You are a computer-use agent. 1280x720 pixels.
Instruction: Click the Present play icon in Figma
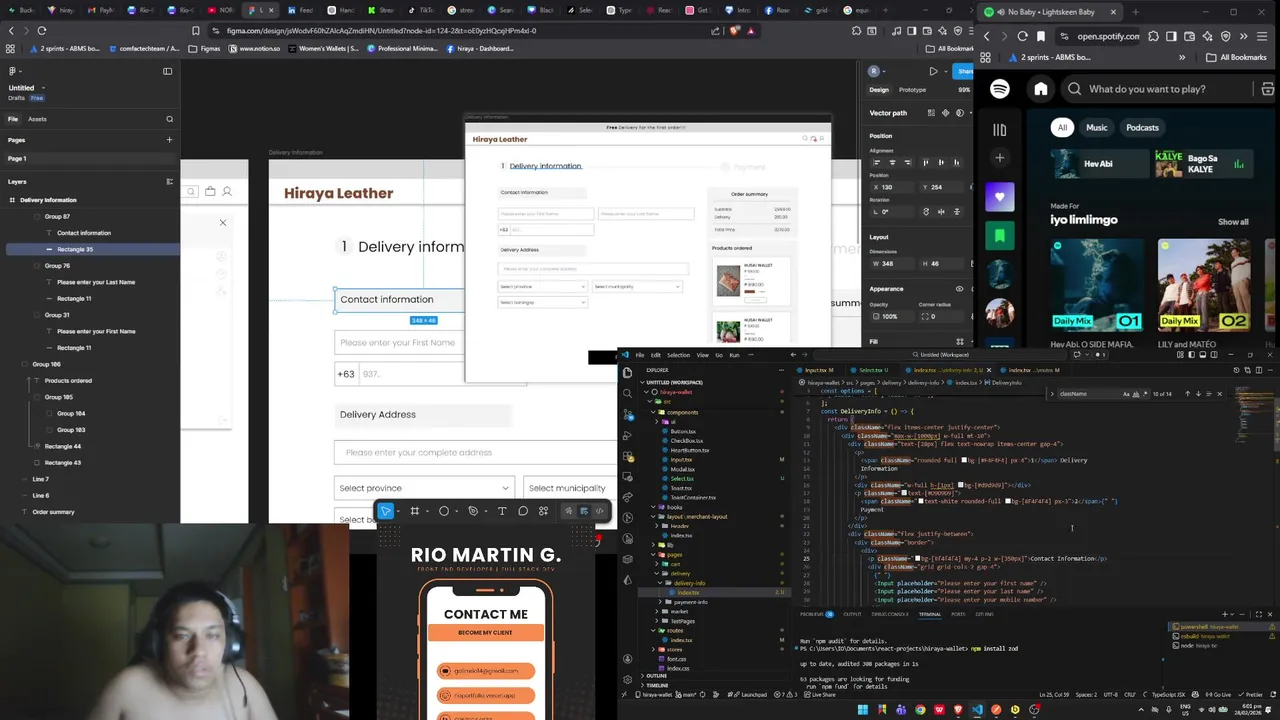tap(933, 71)
